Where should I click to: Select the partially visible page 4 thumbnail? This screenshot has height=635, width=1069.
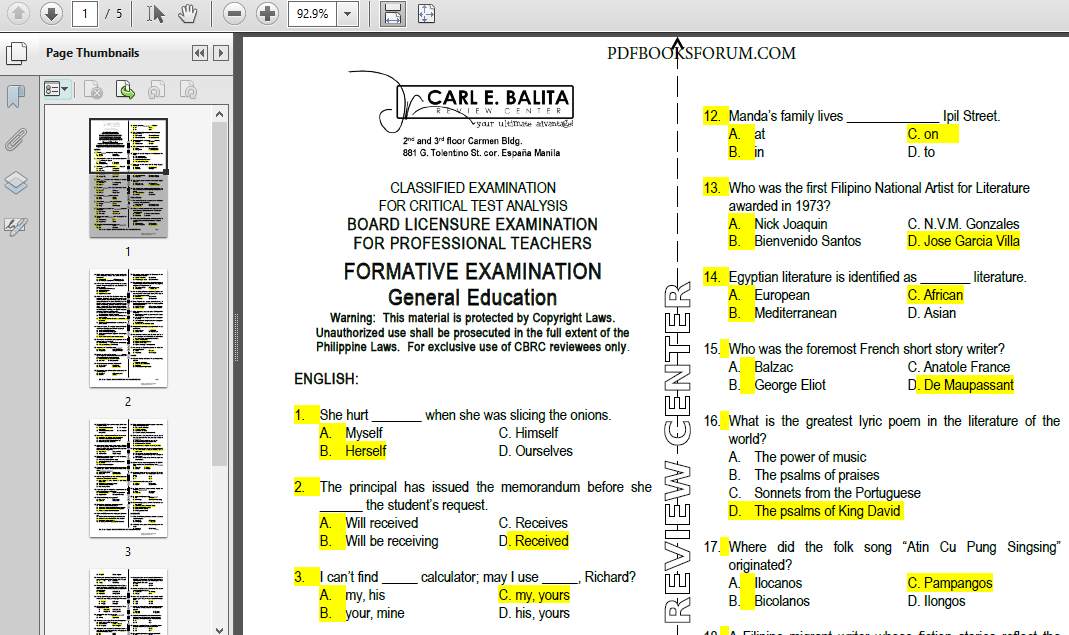(128, 602)
